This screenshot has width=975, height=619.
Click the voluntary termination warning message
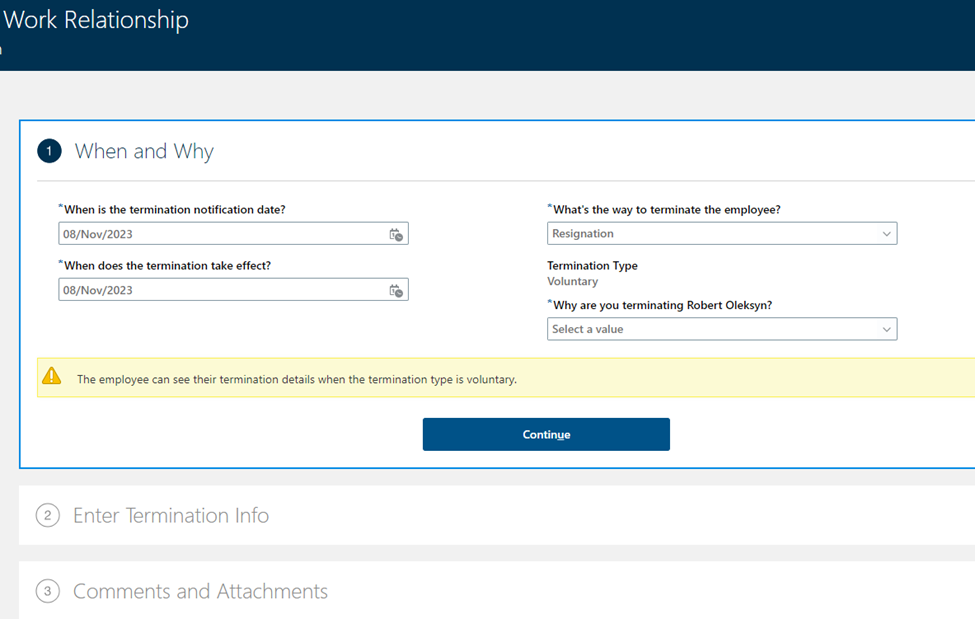pyautogui.click(x=297, y=379)
